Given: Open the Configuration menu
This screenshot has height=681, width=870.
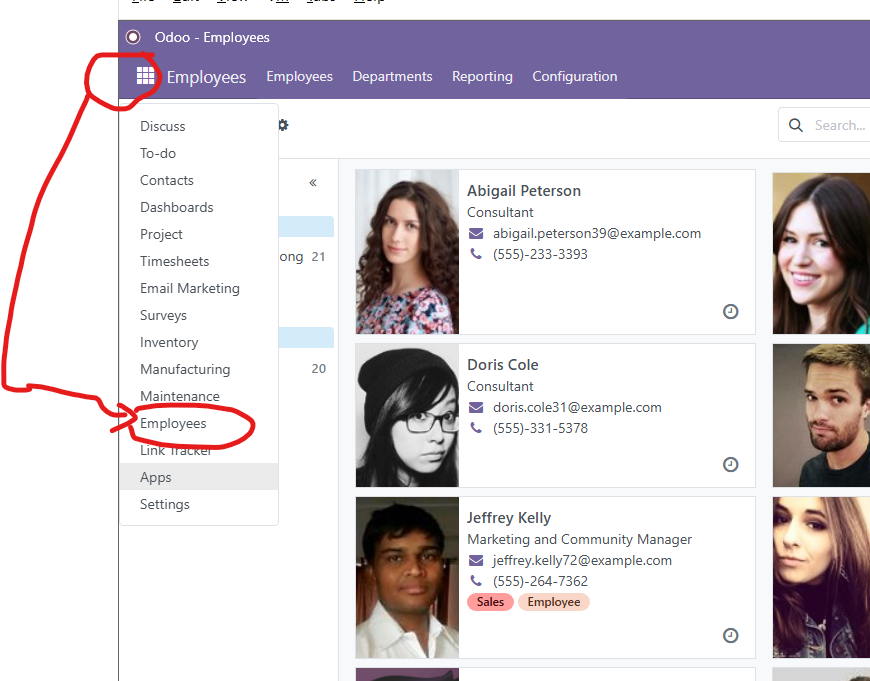Looking at the screenshot, I should 574,76.
